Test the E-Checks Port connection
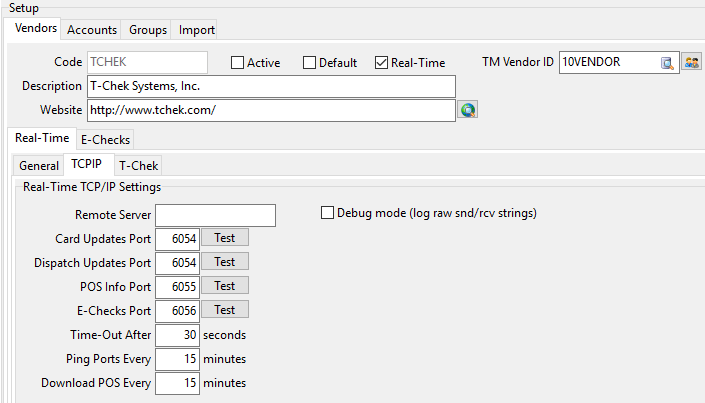This screenshot has width=705, height=403. point(225,310)
